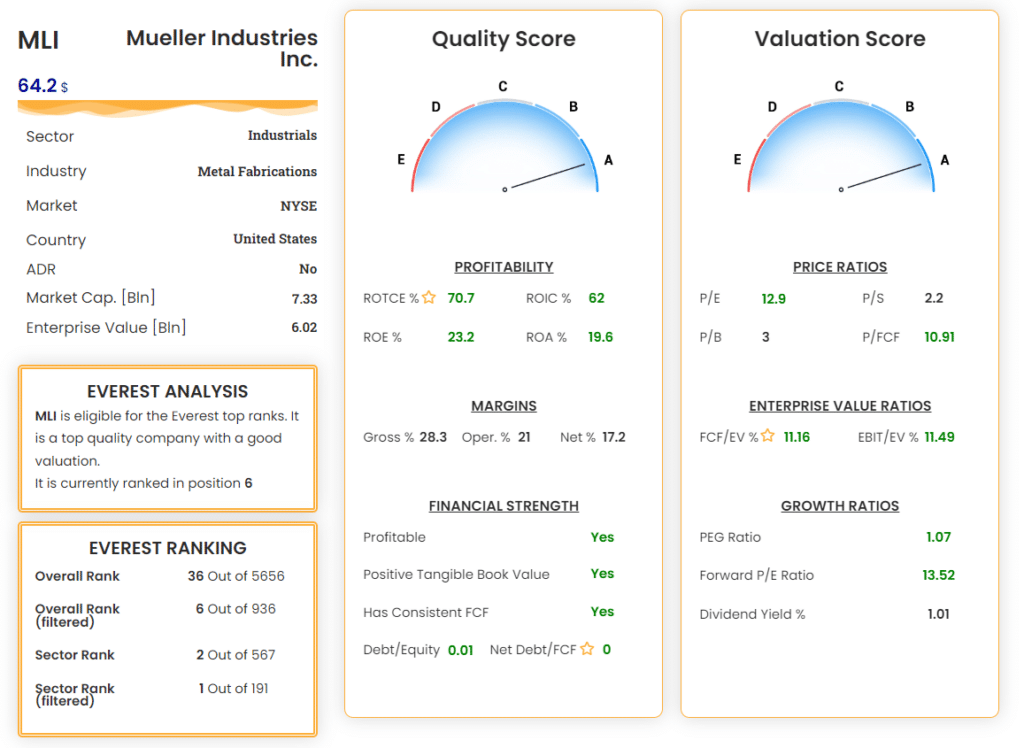Screen dimensions: 1024x748
Task: Select the NYSE market value
Action: (x=298, y=206)
